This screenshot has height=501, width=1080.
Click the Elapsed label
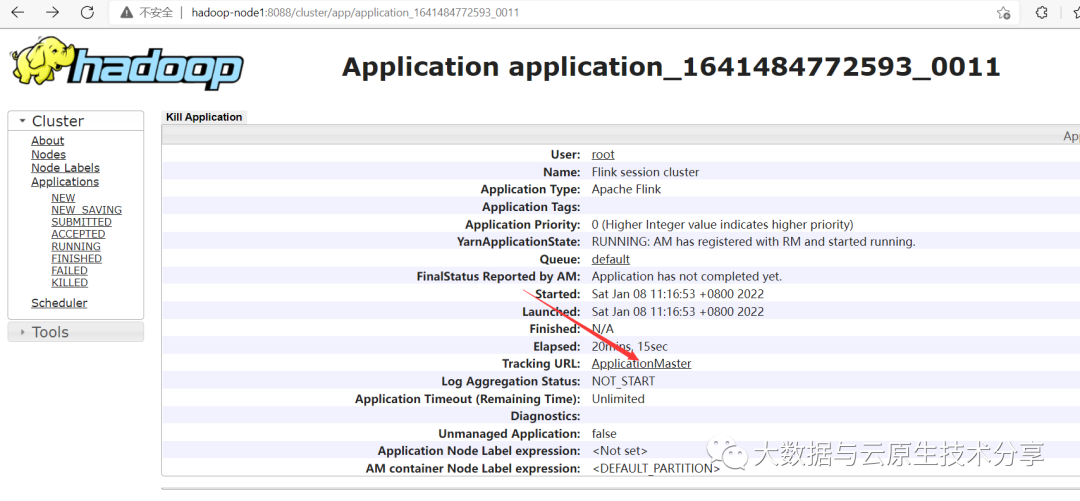pos(557,347)
